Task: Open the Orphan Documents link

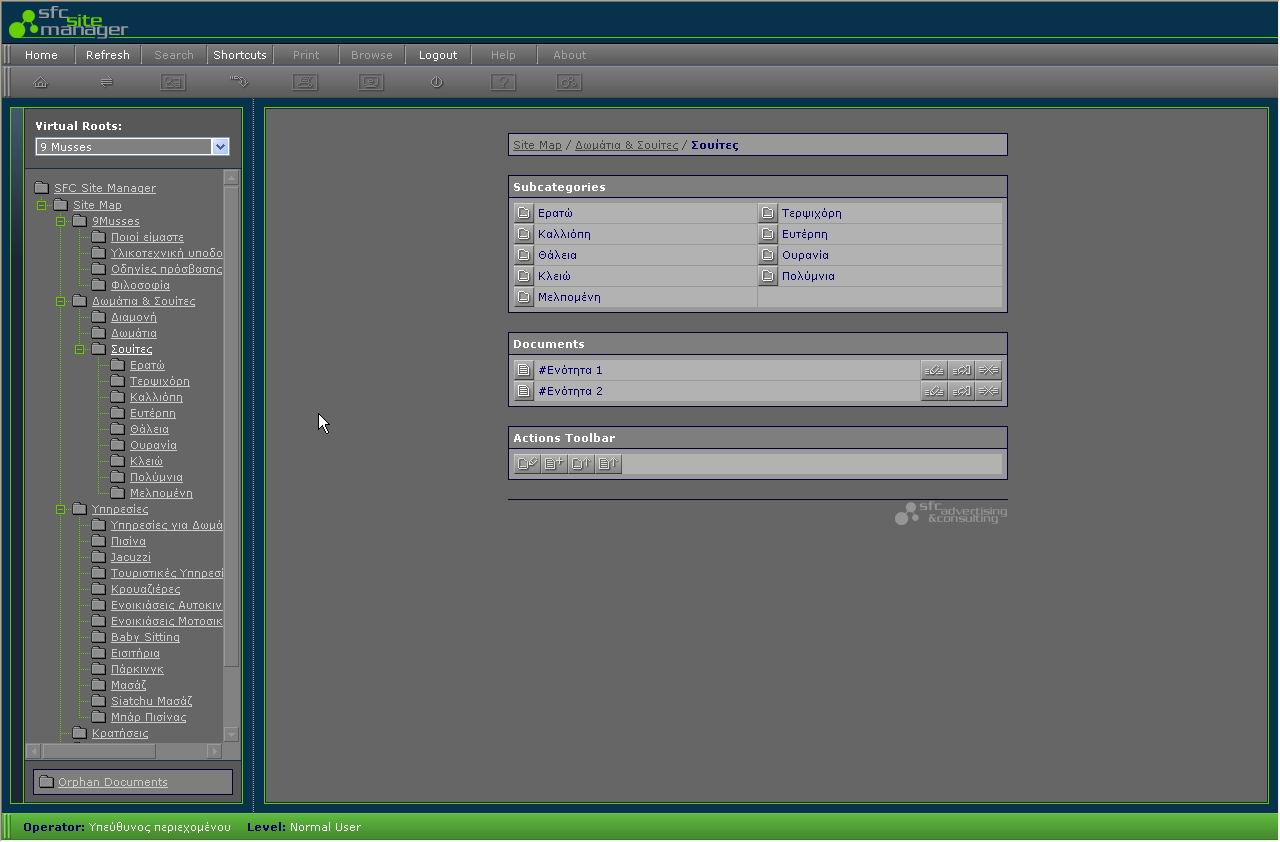Action: click(113, 782)
